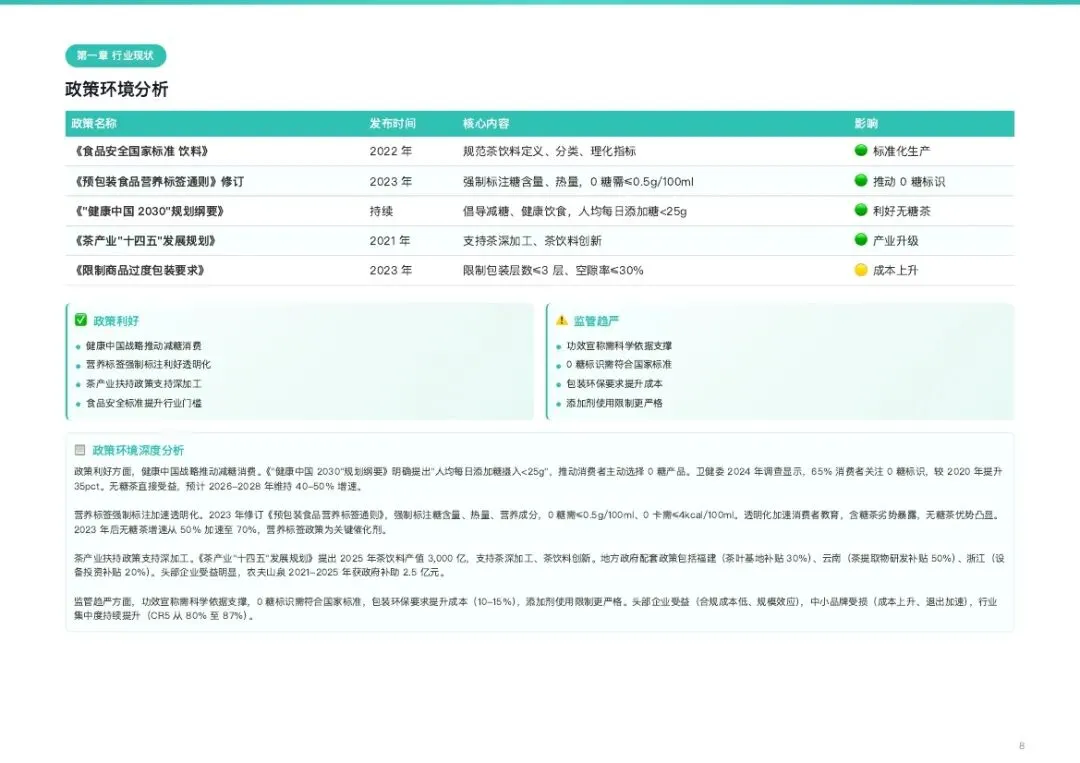
Task: Click 规范茶饮料定义、分类、理化指标 cell
Action: point(549,151)
